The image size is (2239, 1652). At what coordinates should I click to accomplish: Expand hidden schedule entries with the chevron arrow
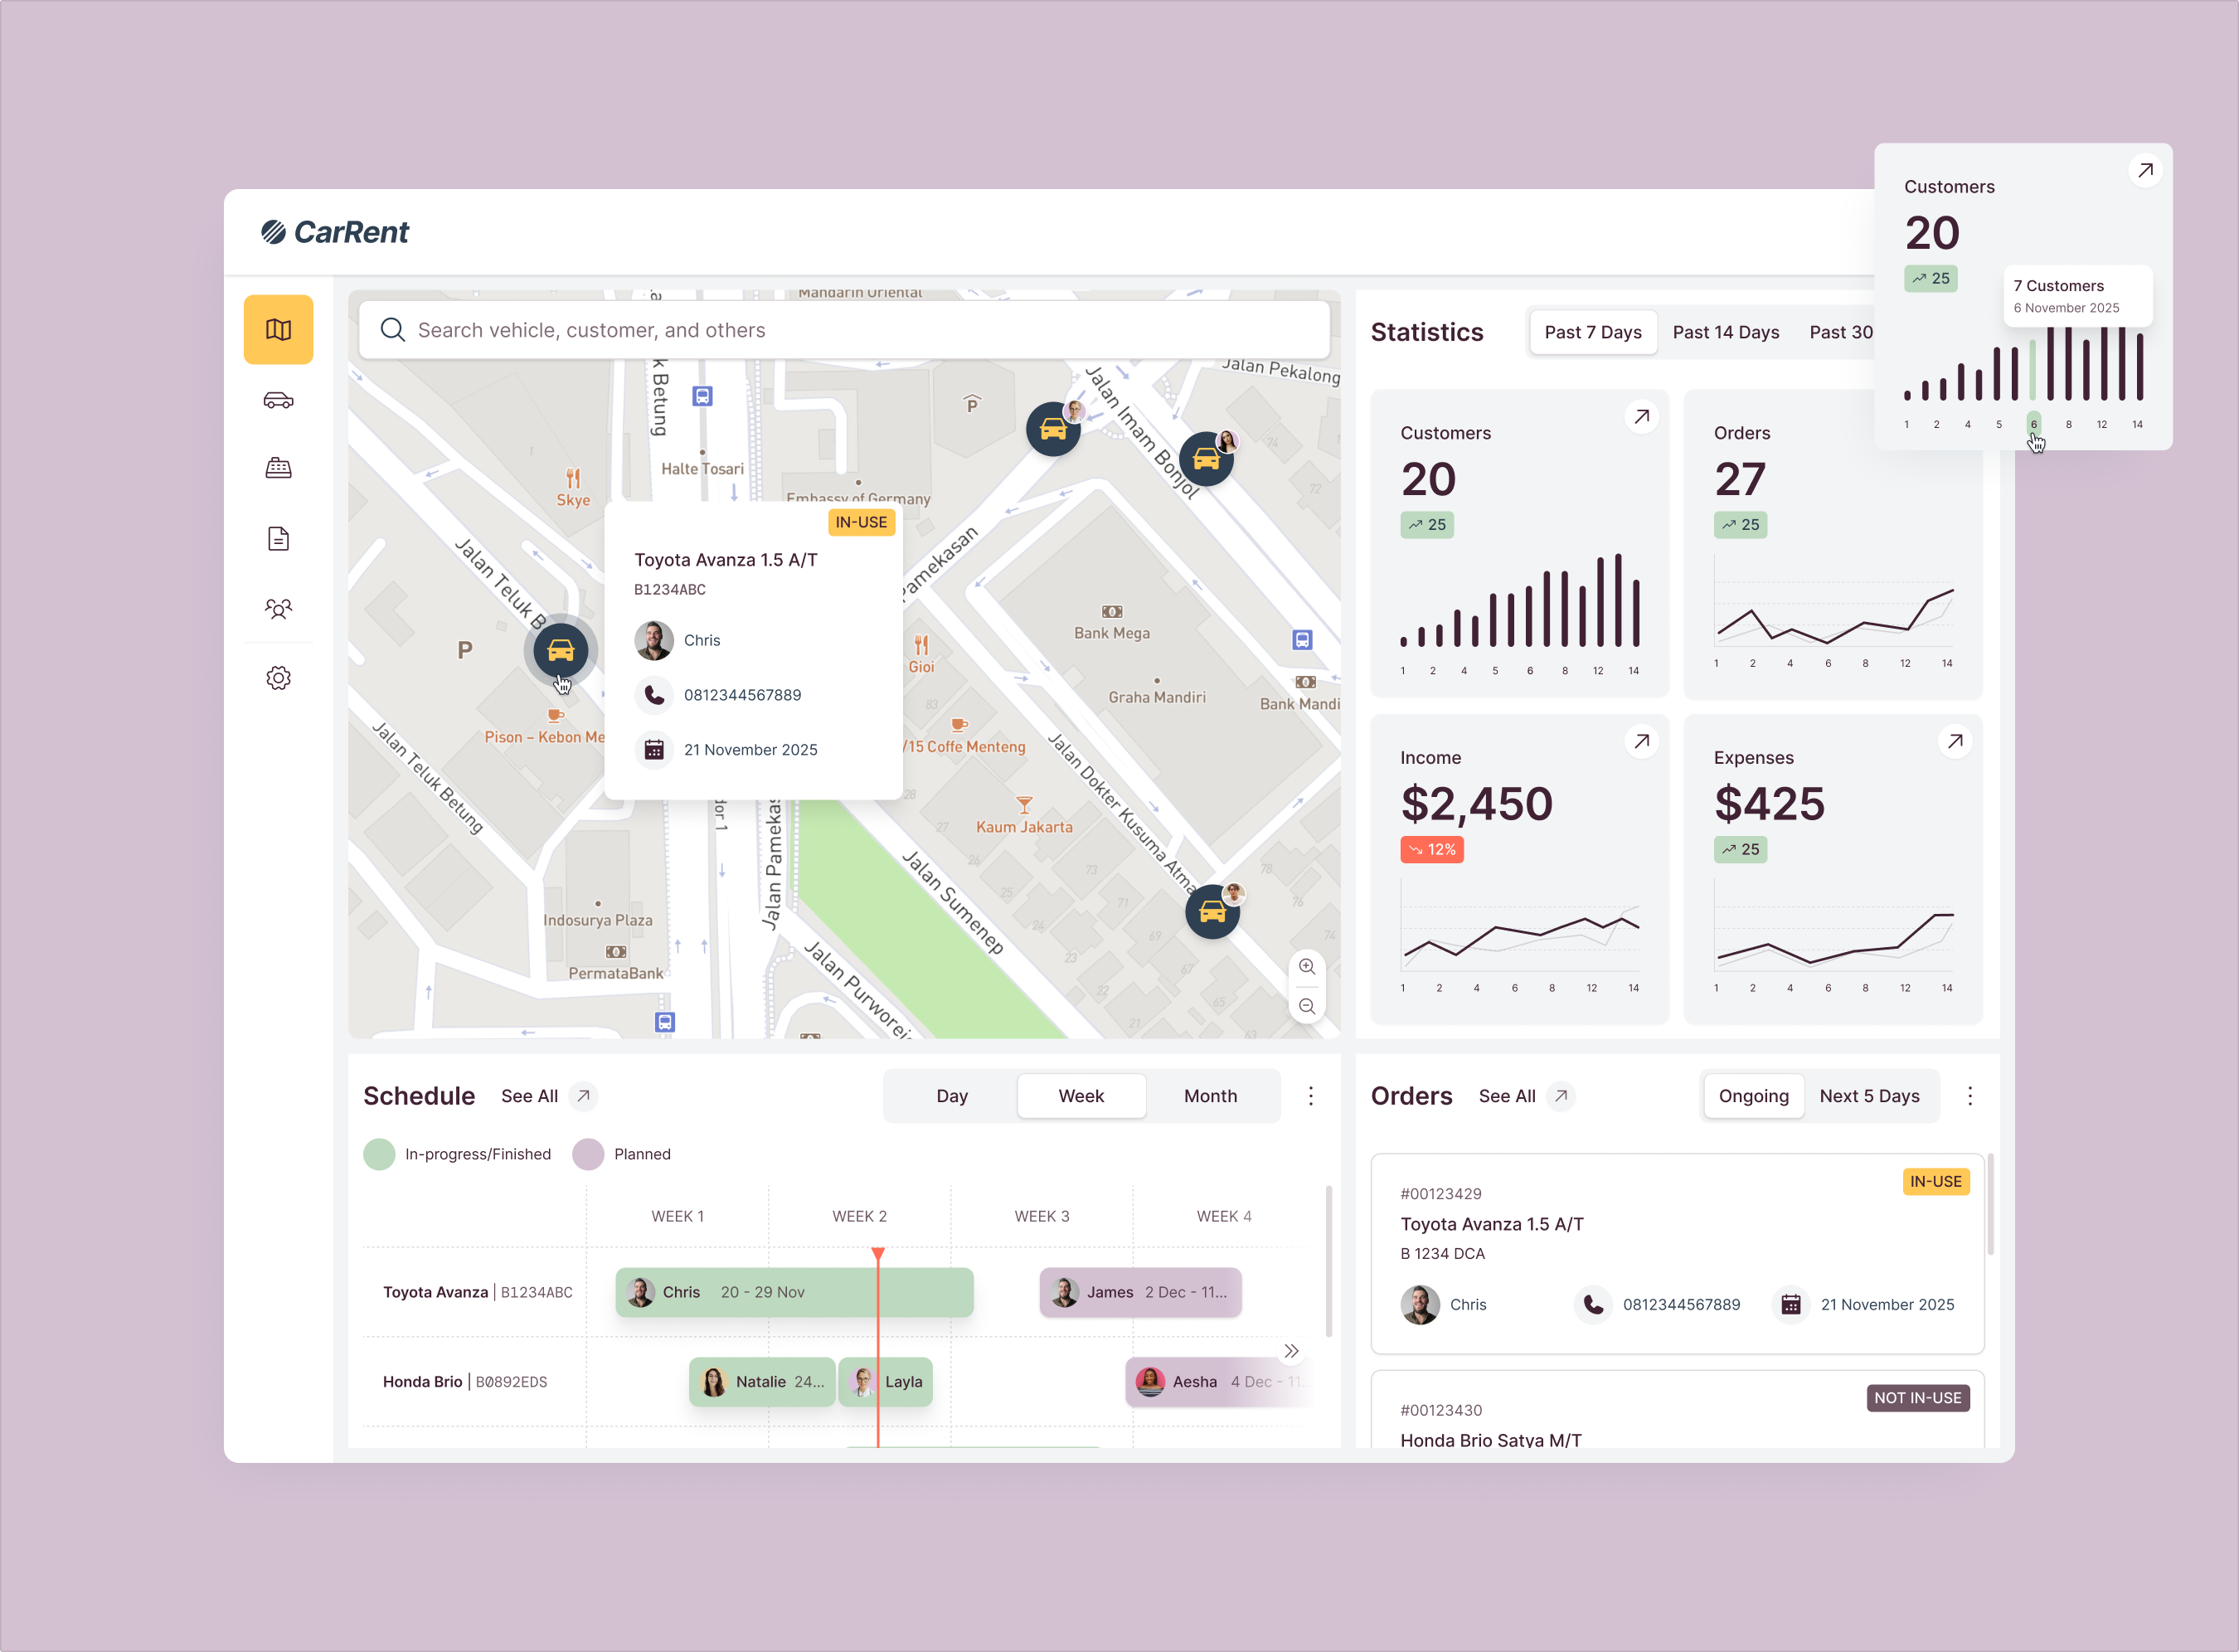coord(1291,1351)
